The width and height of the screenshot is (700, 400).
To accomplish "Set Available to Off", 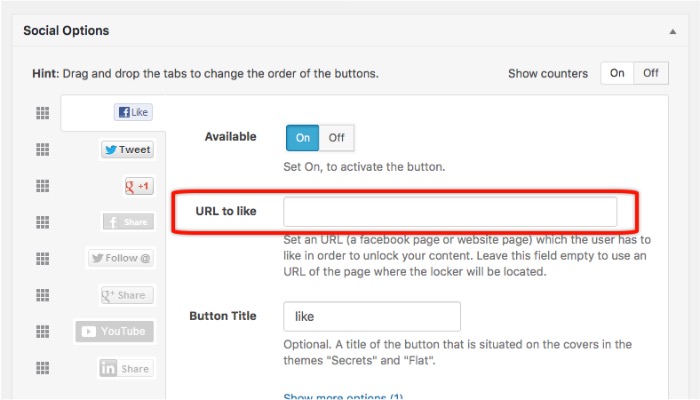I will coord(336,137).
